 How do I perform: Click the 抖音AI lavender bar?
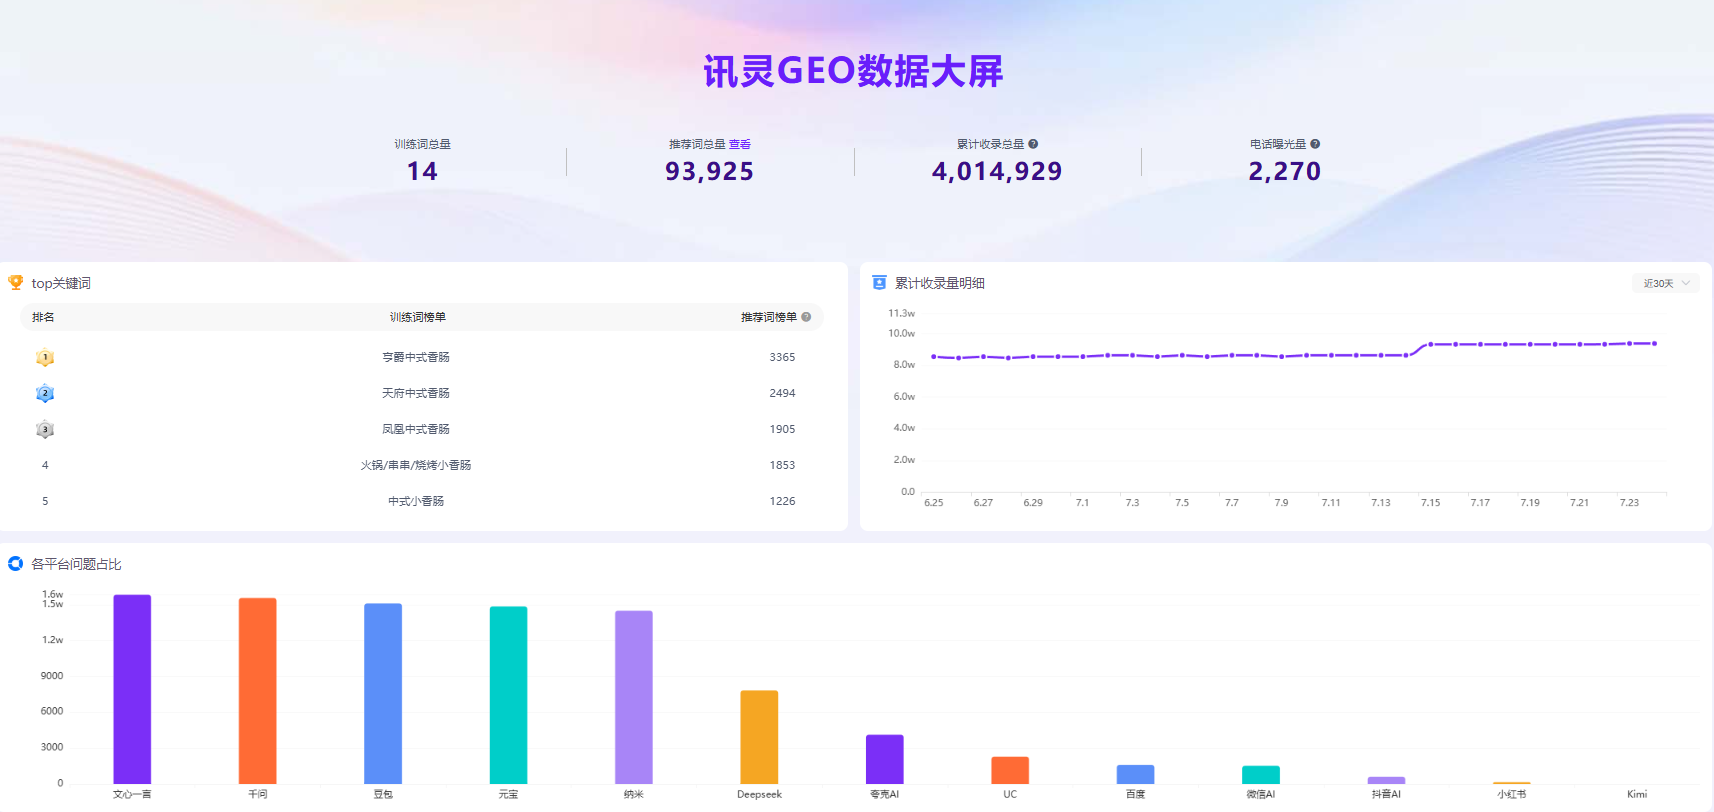pos(1386,780)
